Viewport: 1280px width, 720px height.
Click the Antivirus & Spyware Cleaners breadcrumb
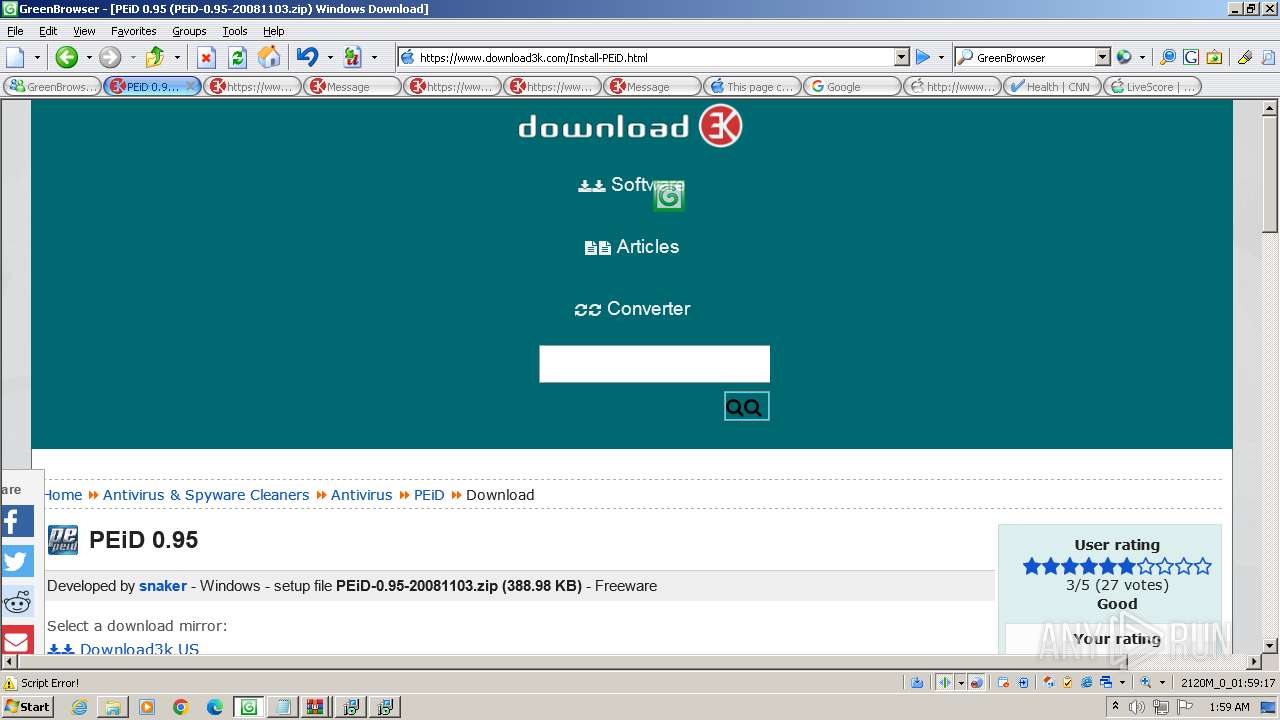coord(206,495)
